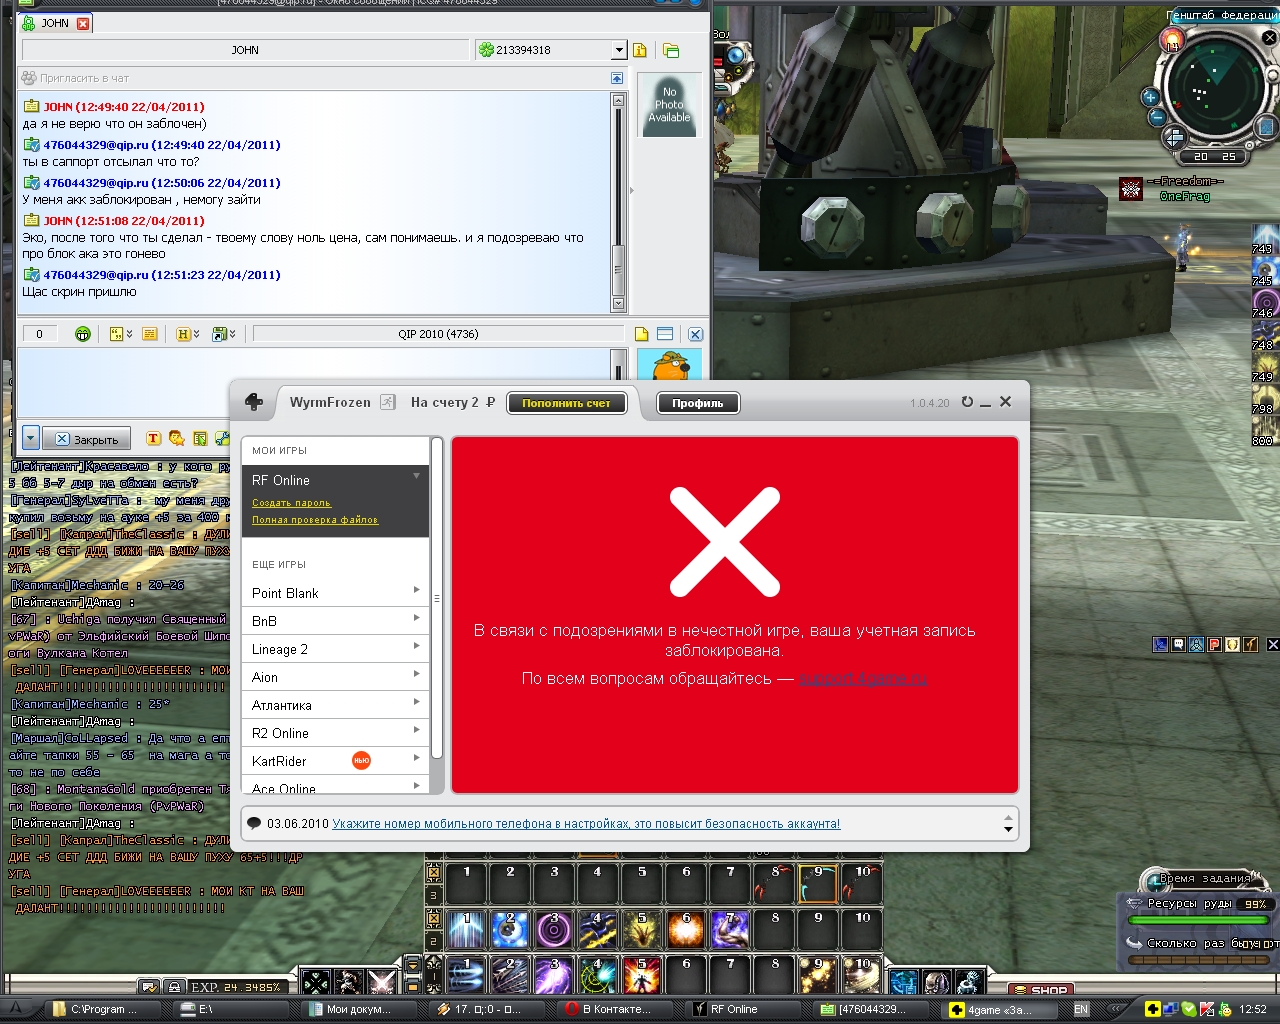Click skill slot 4 green radar in bottom row
This screenshot has width=1280, height=1024.
tap(598, 975)
